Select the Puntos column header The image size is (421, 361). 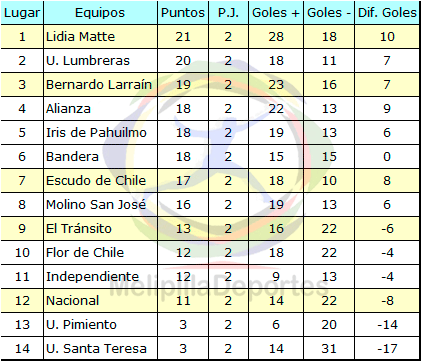coord(183,13)
